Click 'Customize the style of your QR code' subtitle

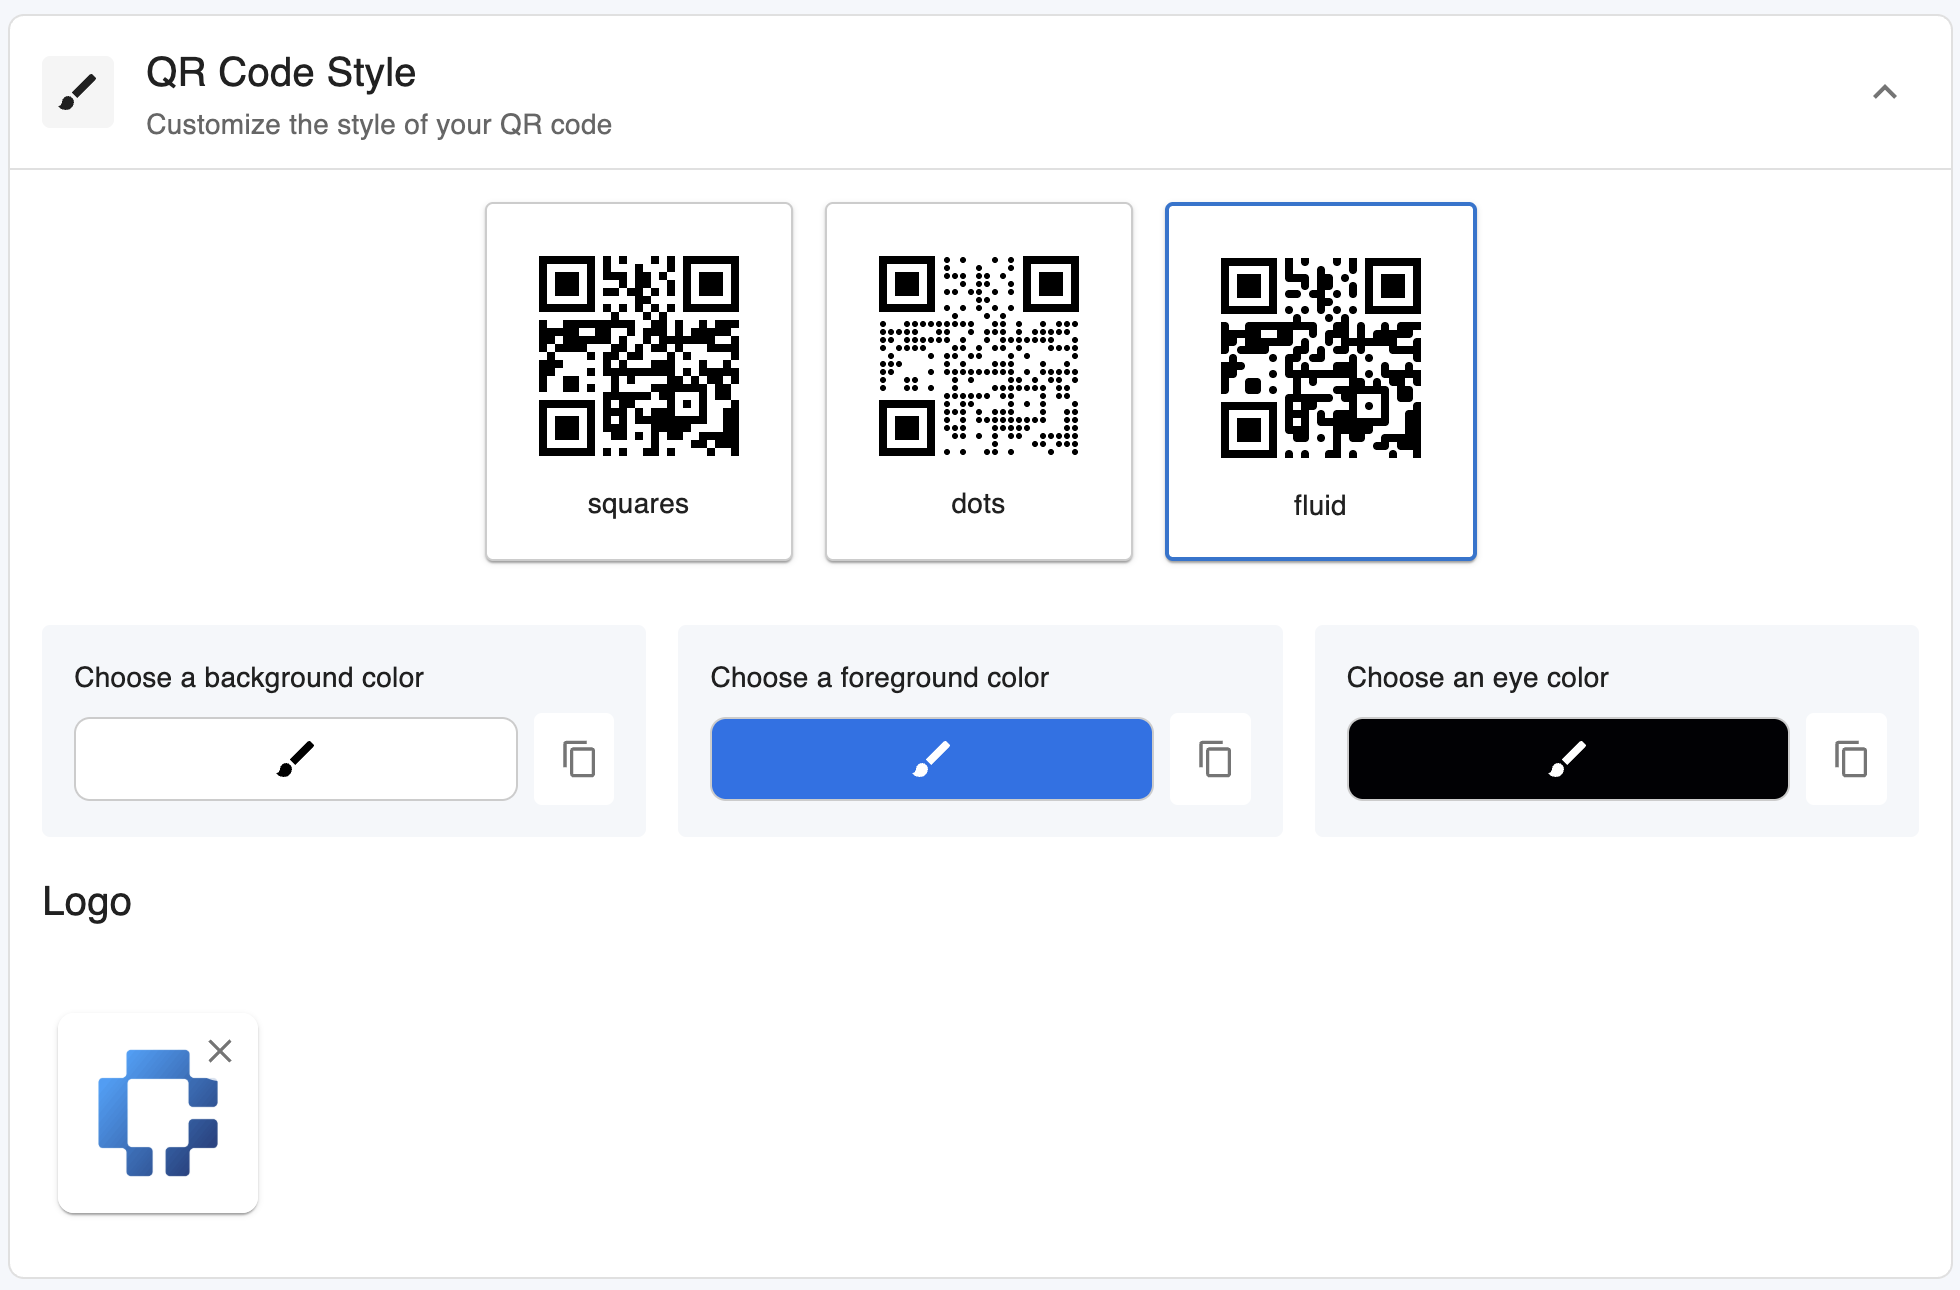[379, 125]
